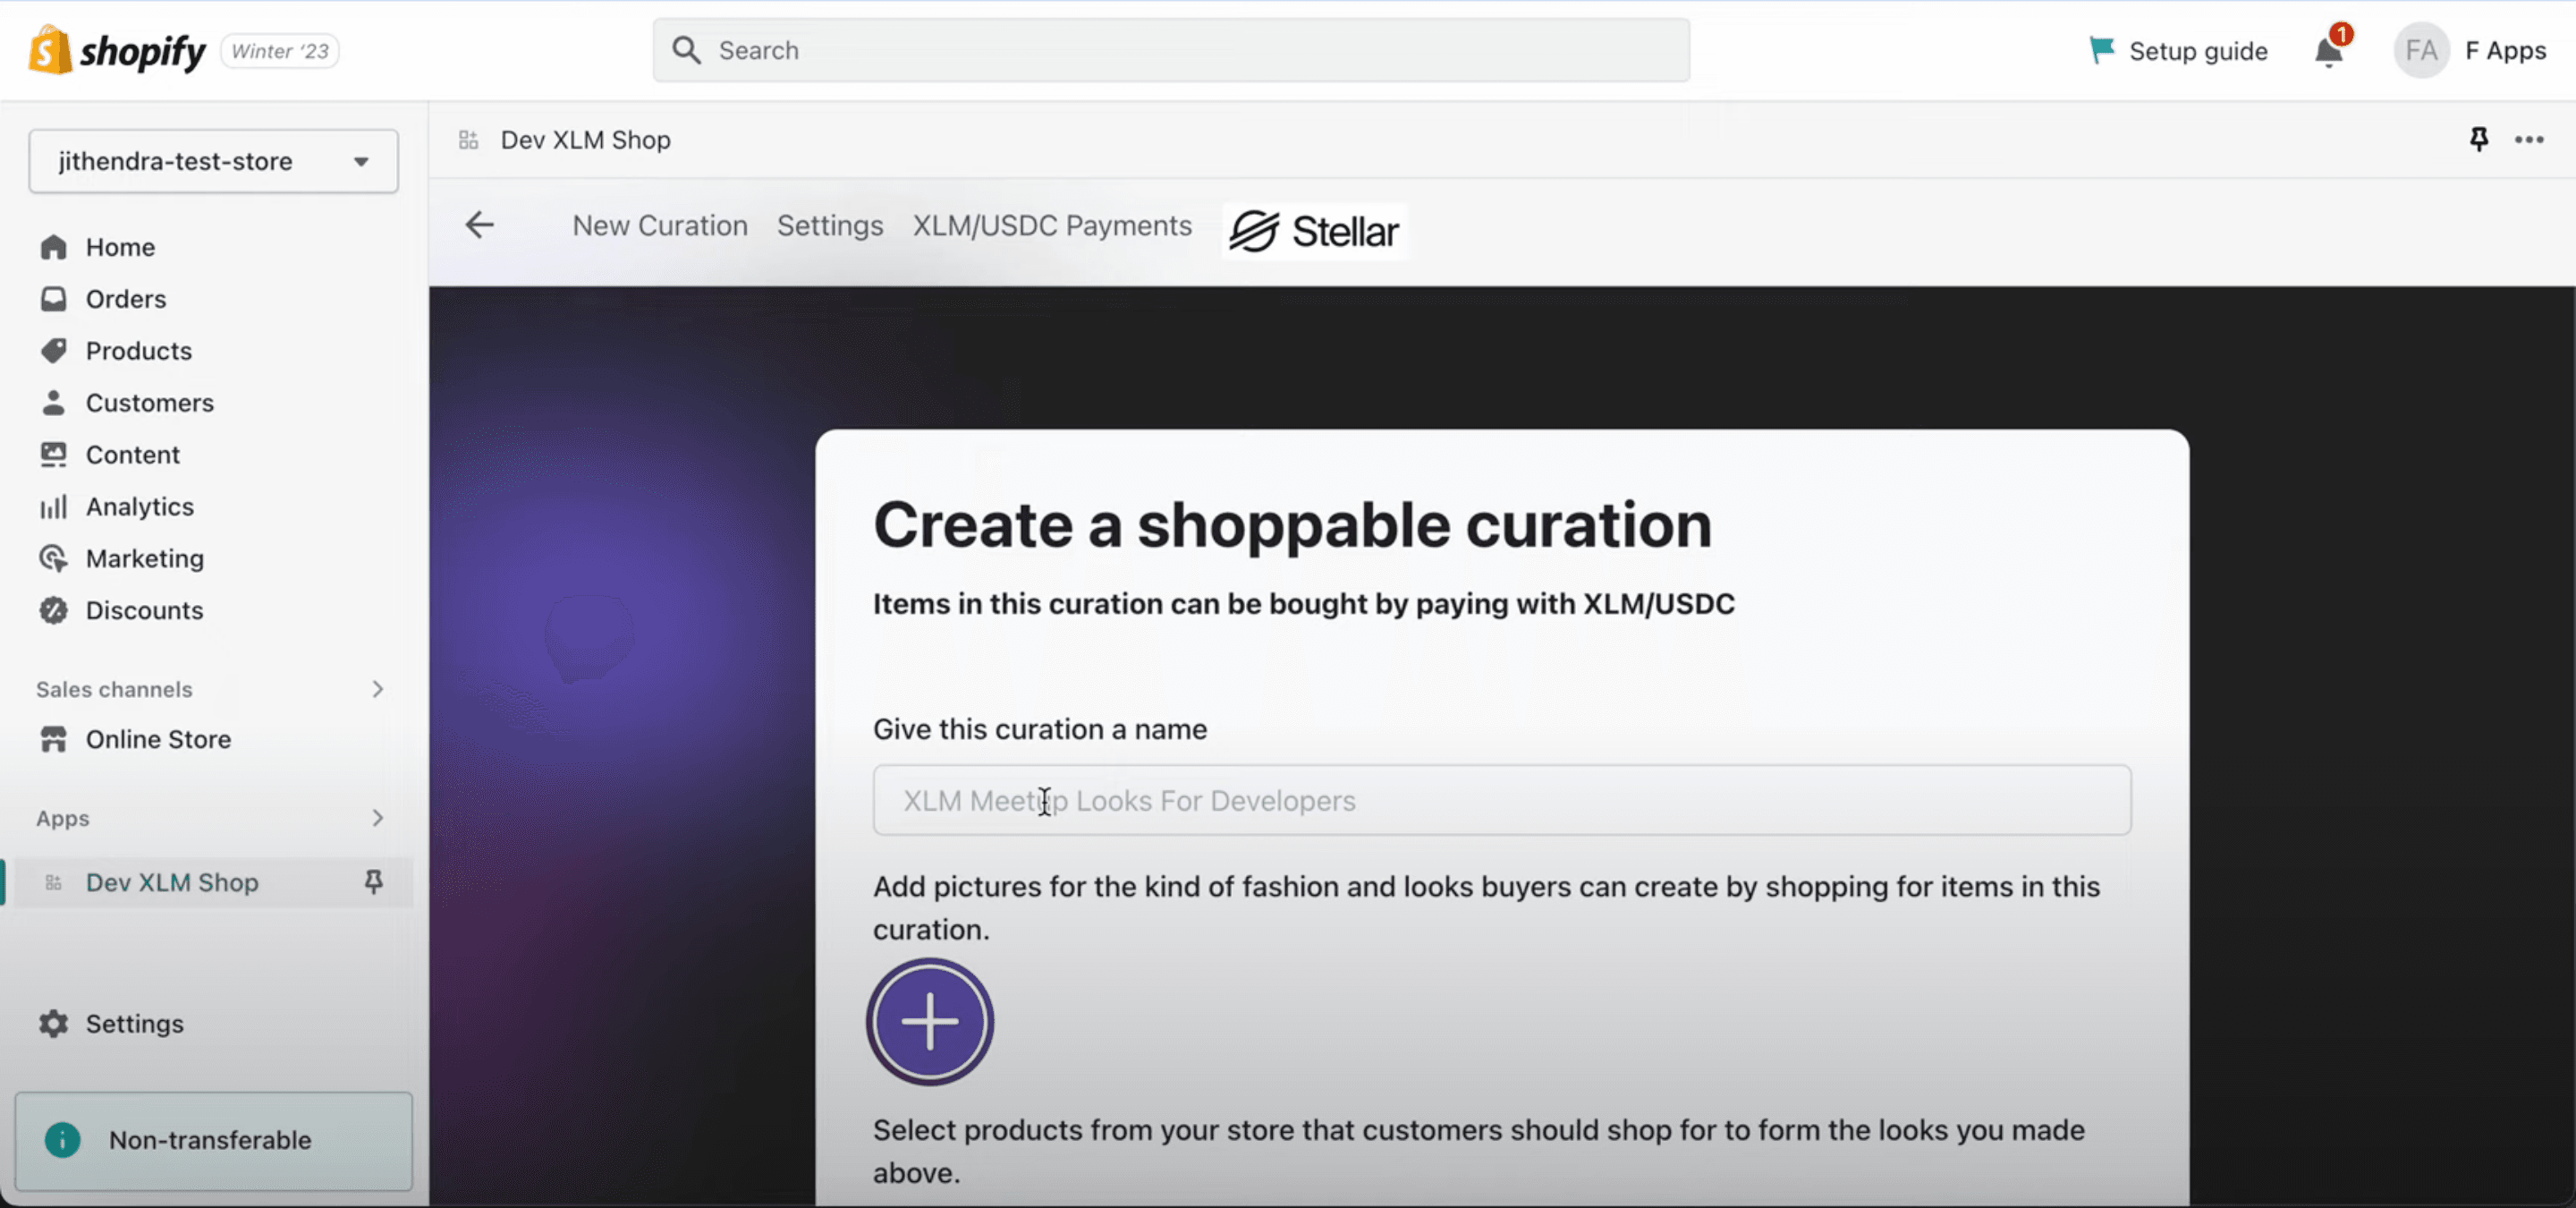Screen dimensions: 2576x1208
Task: Expand the Sales channels section chevron
Action: (377, 689)
